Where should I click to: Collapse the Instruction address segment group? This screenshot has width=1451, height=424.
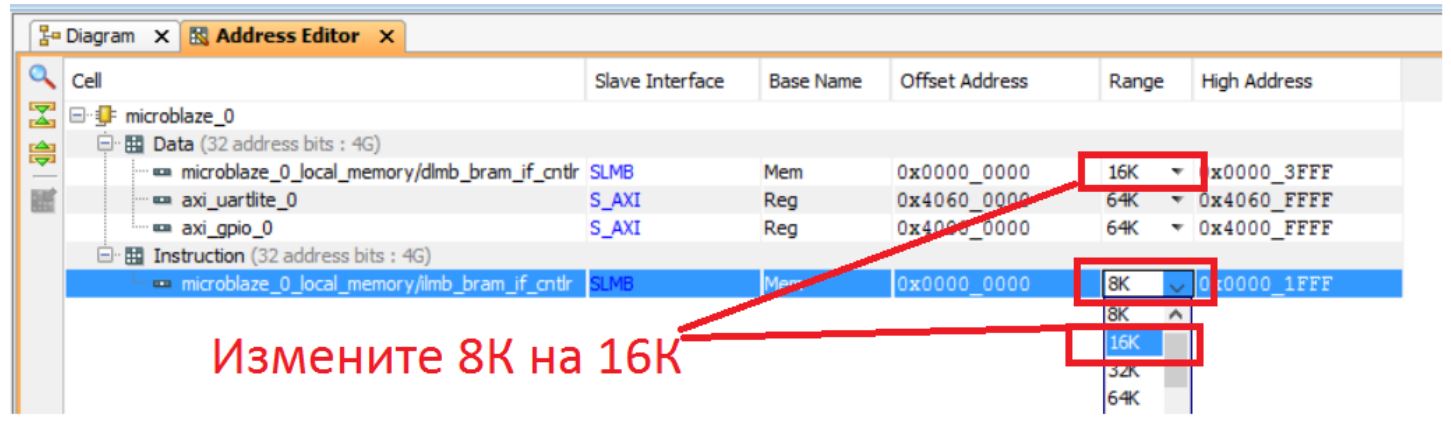coord(107,256)
